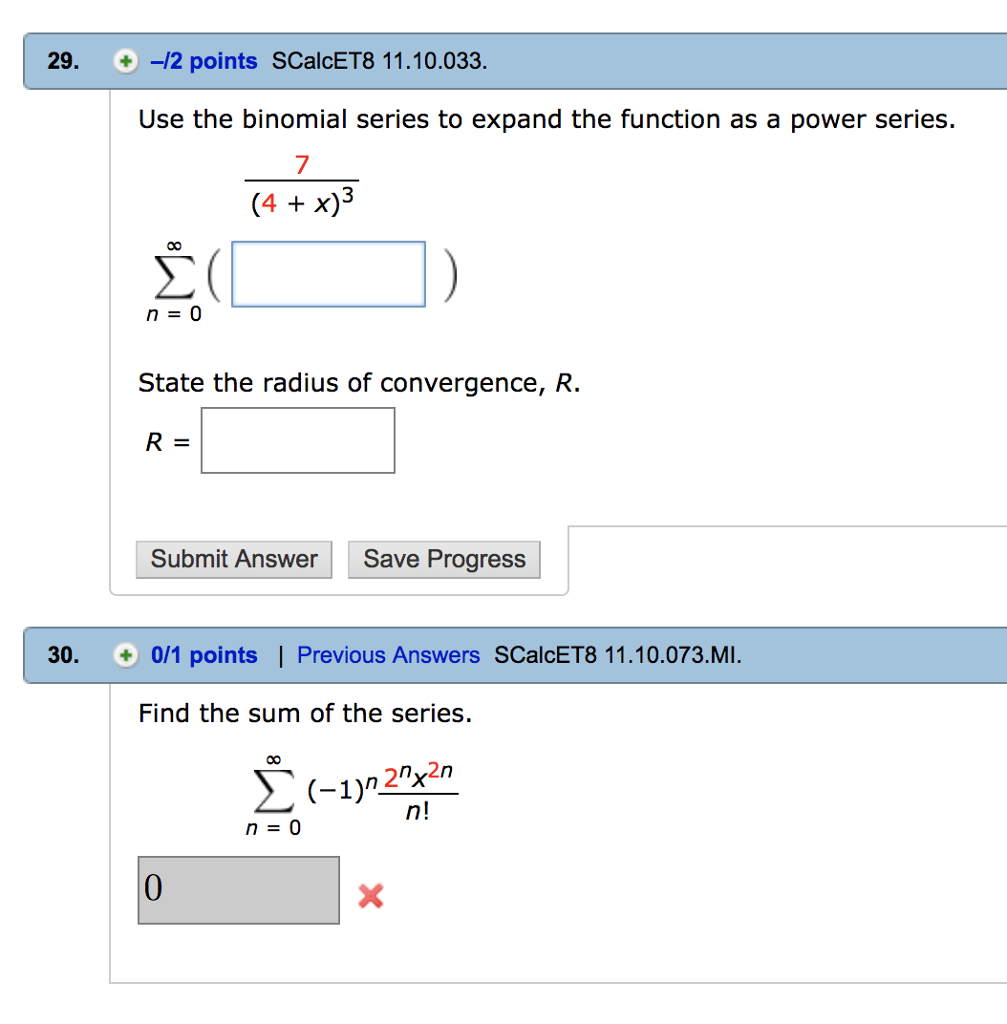Click the red X incorrect-answer marker
The height and width of the screenshot is (1024, 1007).
370,896
